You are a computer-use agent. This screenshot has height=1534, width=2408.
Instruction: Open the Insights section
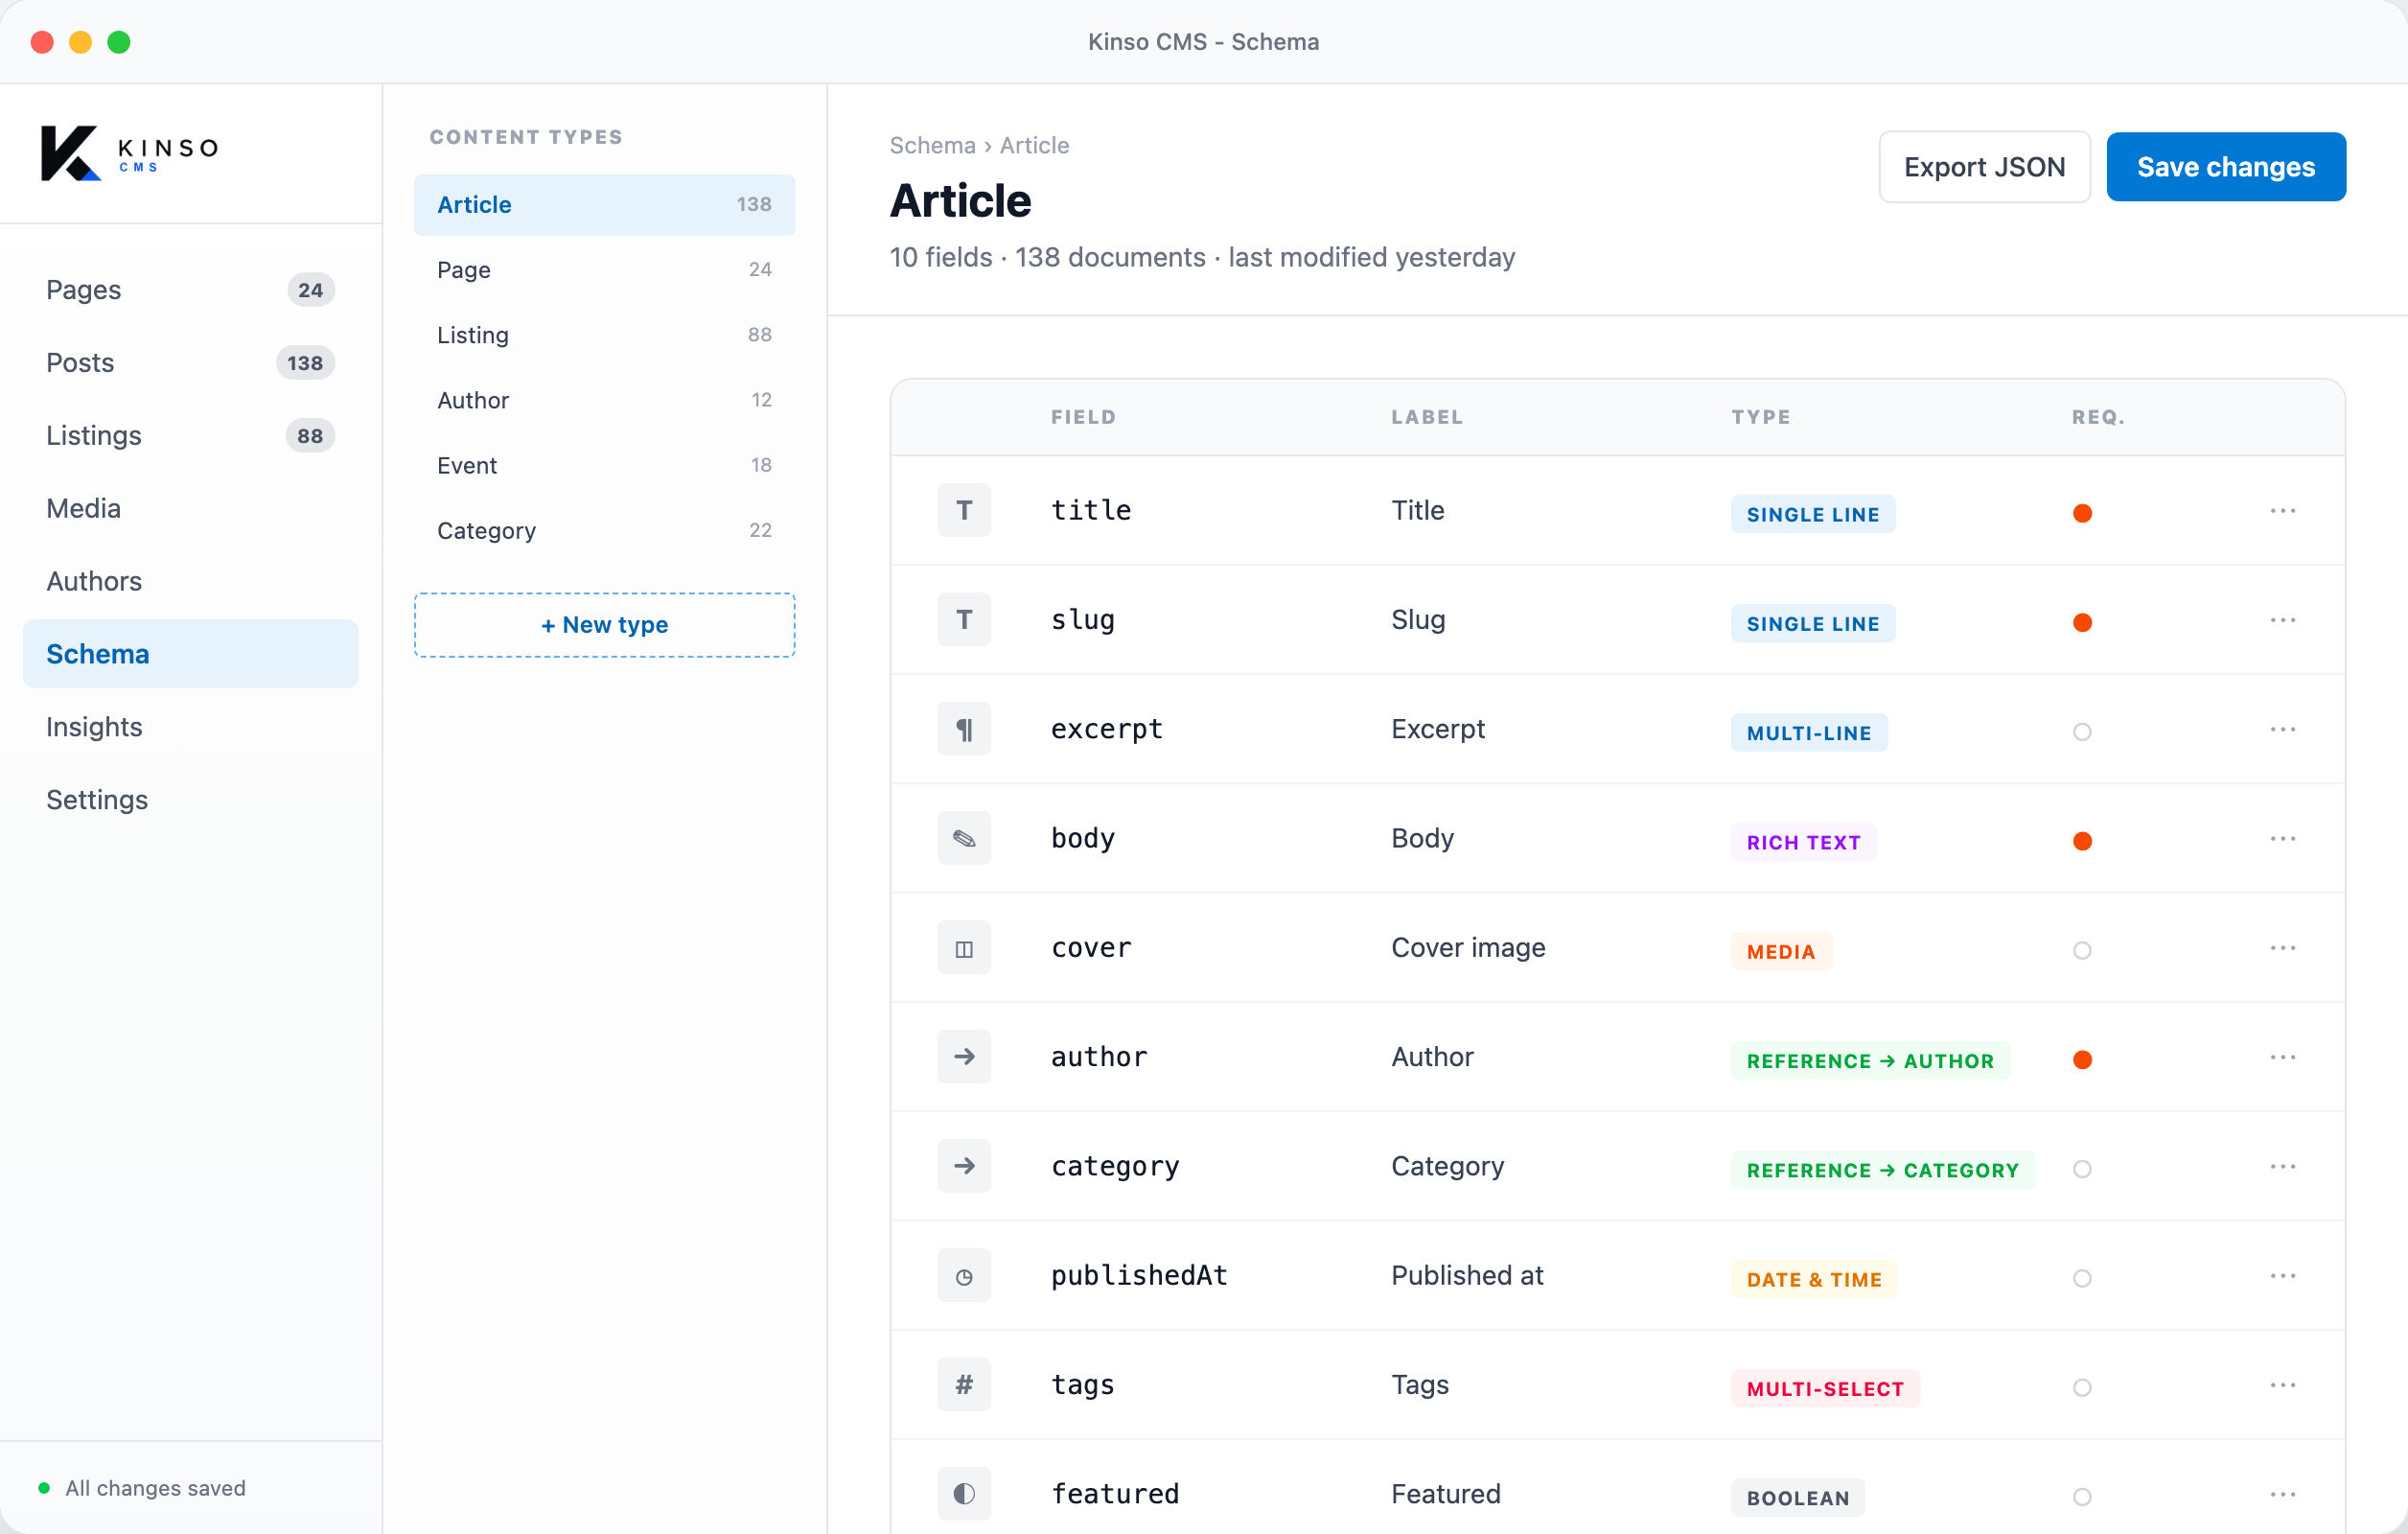(190, 727)
